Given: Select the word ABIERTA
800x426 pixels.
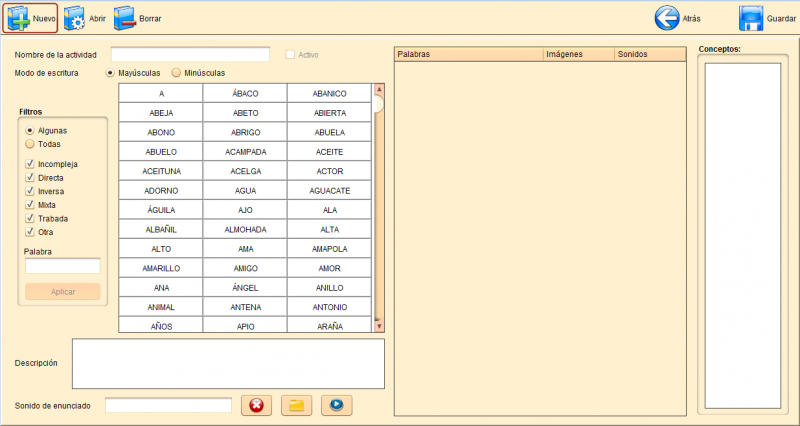Looking at the screenshot, I should [330, 113].
